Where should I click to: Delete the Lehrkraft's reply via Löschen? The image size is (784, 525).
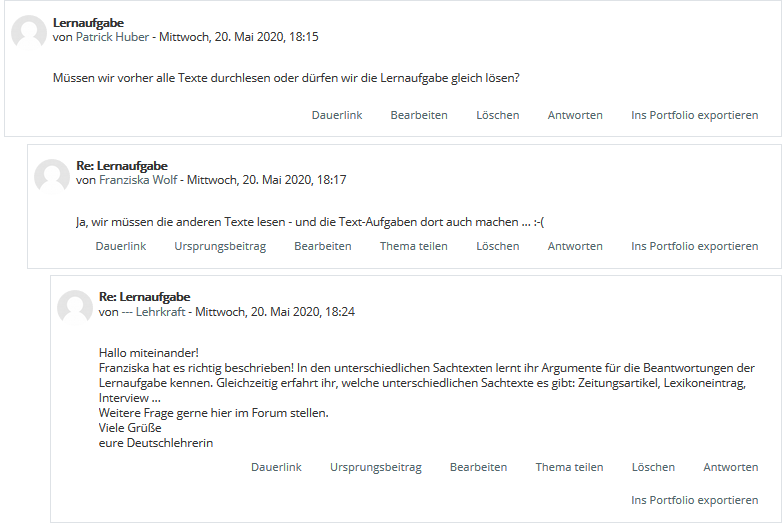(653, 467)
